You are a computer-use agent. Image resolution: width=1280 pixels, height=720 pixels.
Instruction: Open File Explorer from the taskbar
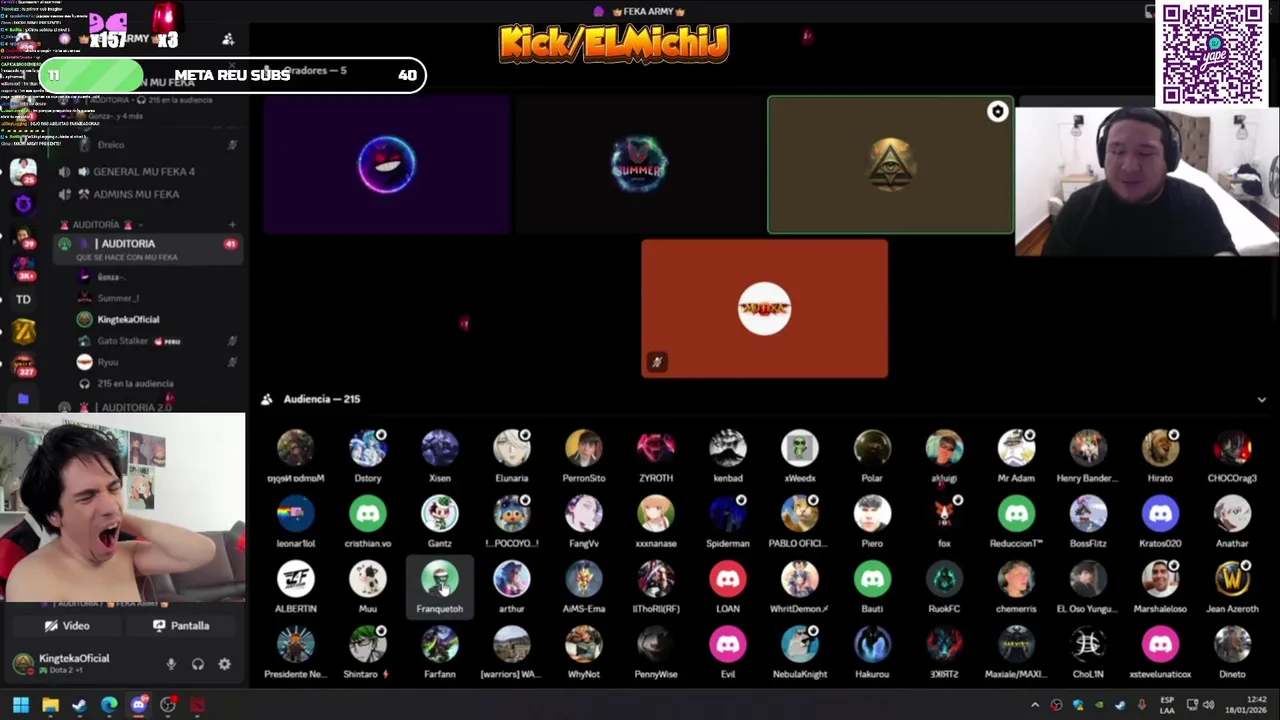point(50,705)
